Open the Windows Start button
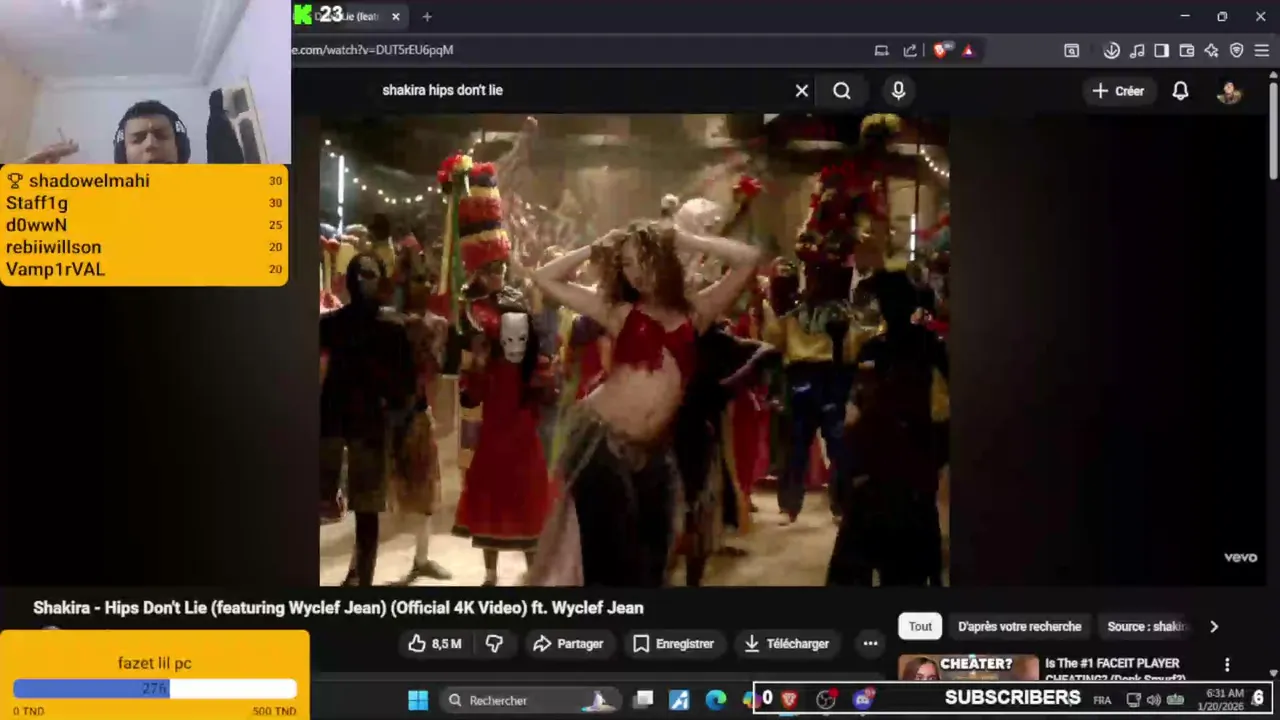Viewport: 1280px width, 720px height. [x=418, y=700]
